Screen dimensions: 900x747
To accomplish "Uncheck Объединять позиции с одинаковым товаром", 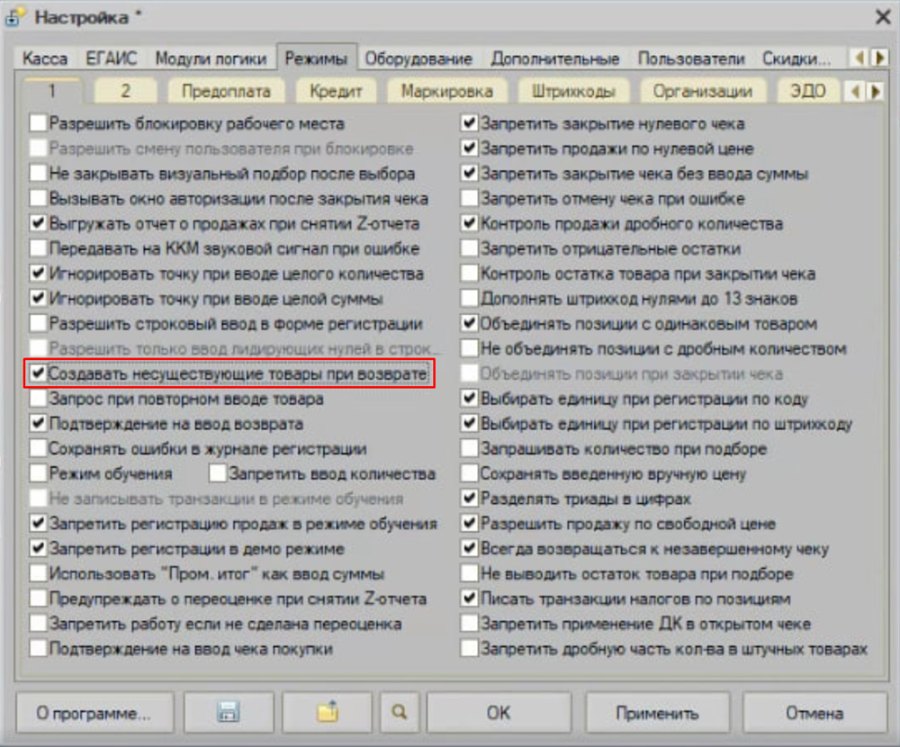I will coord(470,323).
